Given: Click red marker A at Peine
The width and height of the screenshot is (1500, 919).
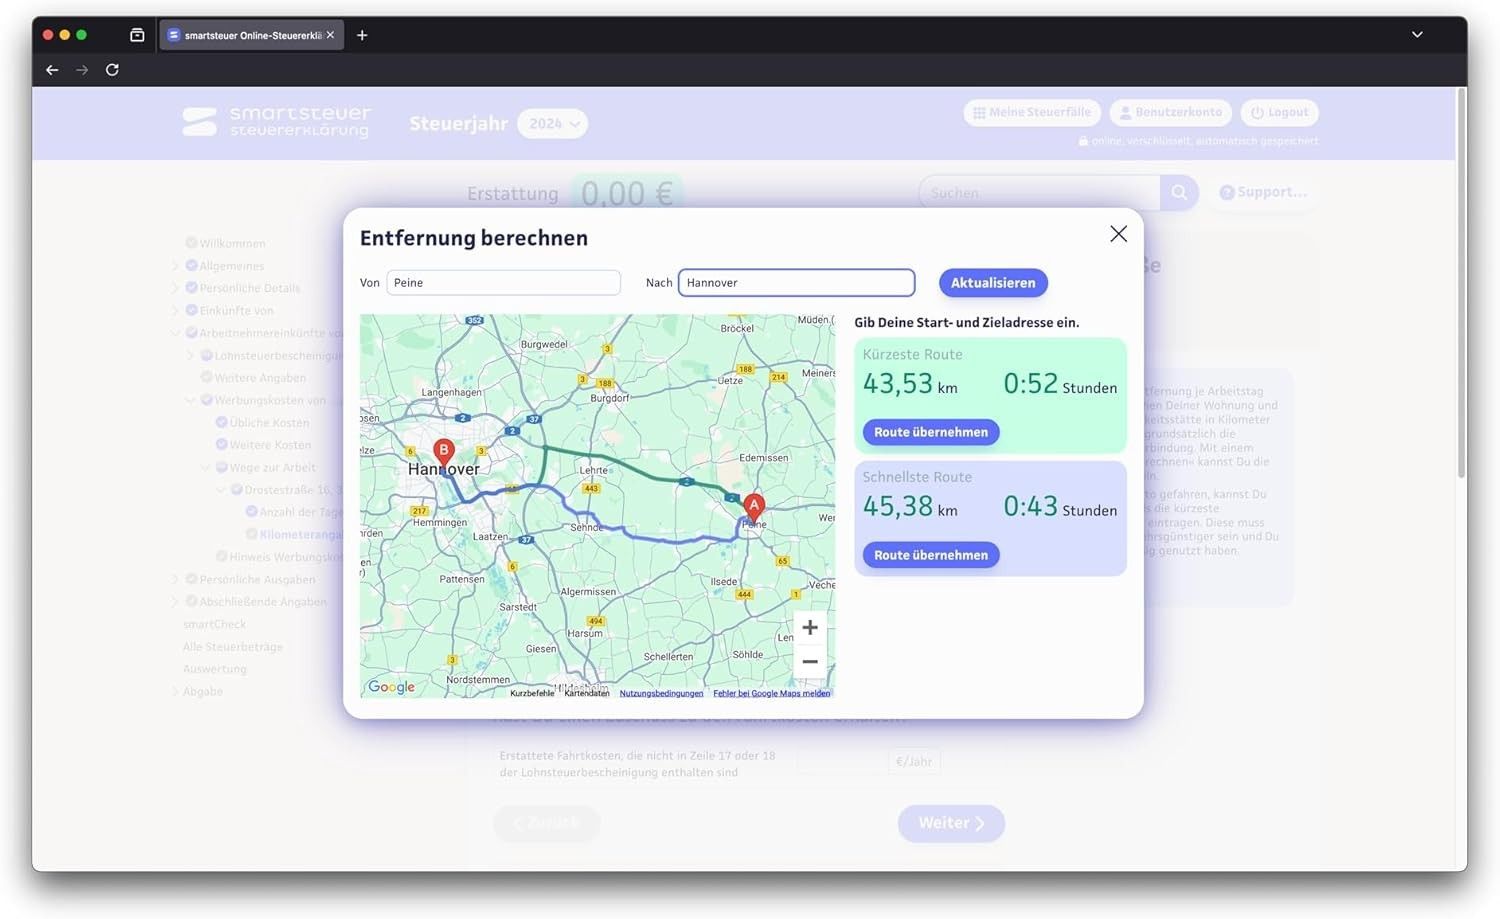Looking at the screenshot, I should pos(754,506).
